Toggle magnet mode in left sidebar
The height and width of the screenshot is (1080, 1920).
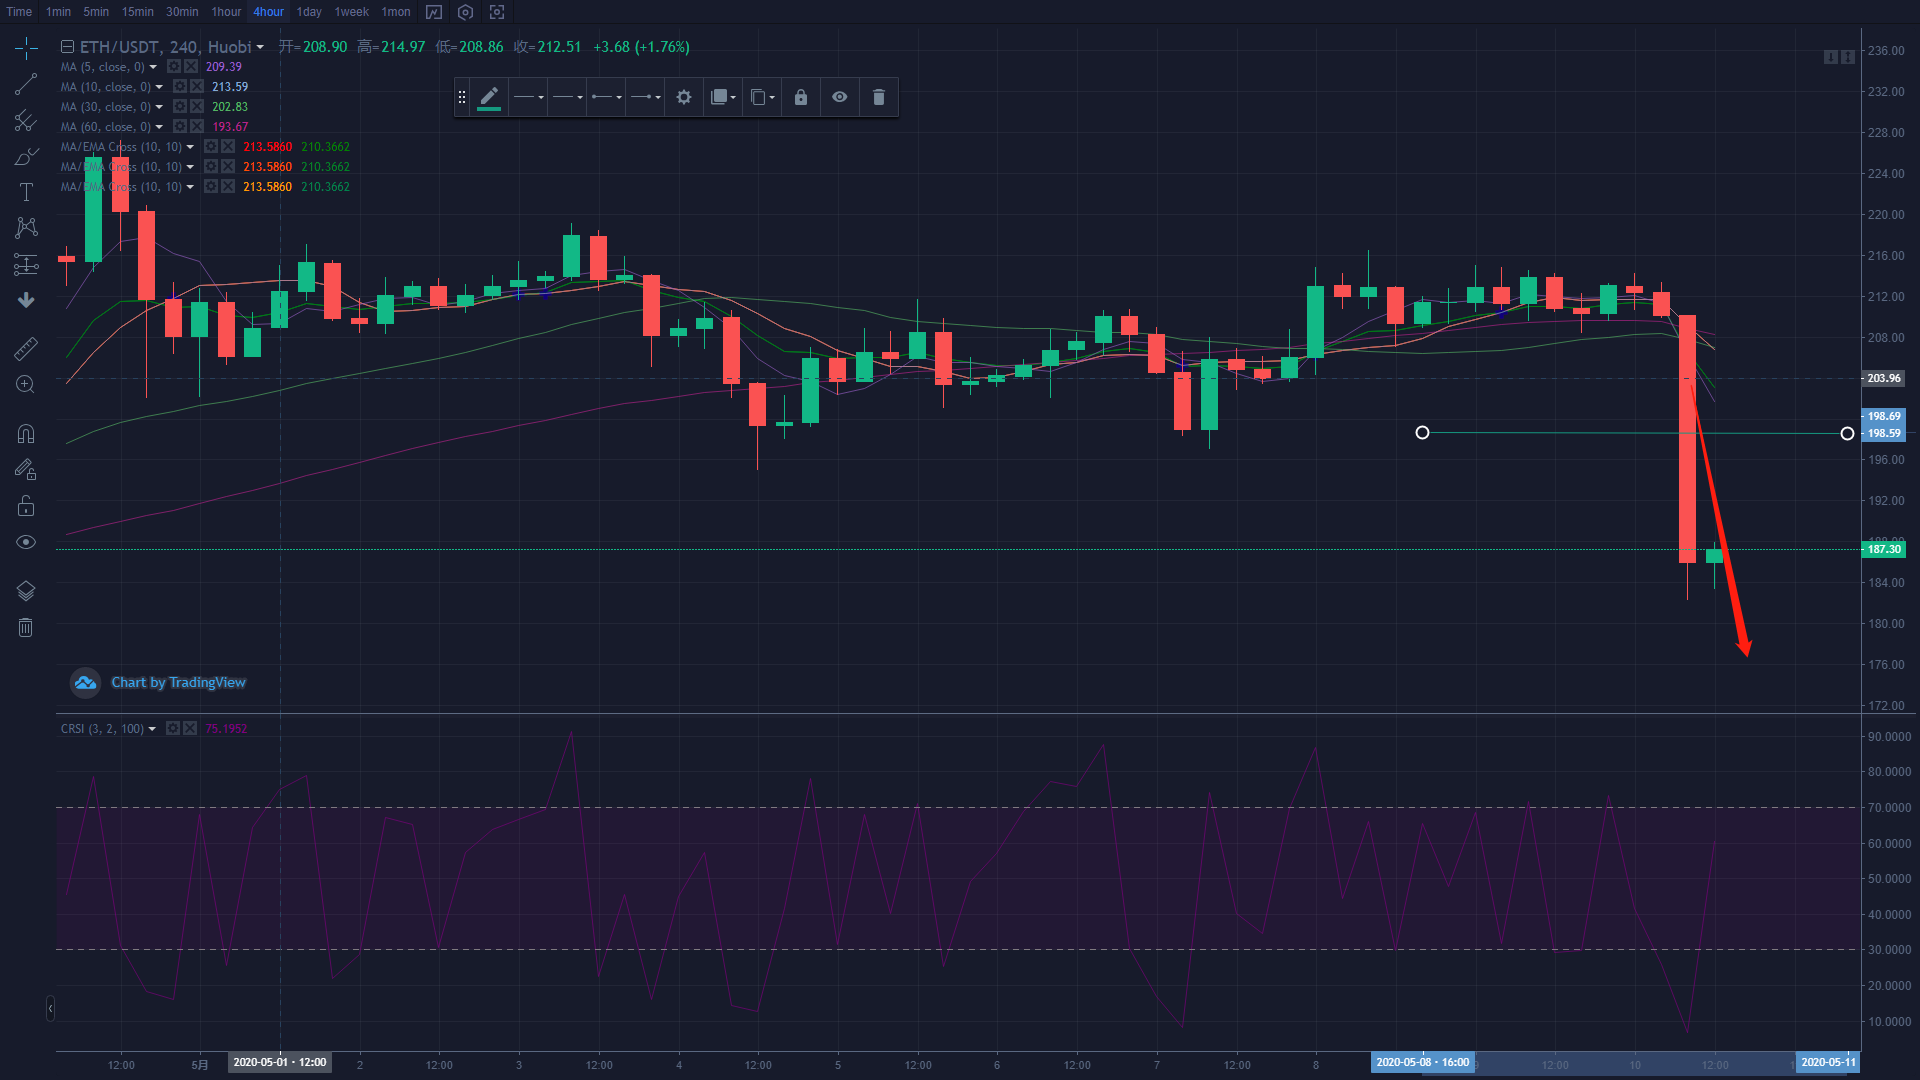tap(26, 434)
